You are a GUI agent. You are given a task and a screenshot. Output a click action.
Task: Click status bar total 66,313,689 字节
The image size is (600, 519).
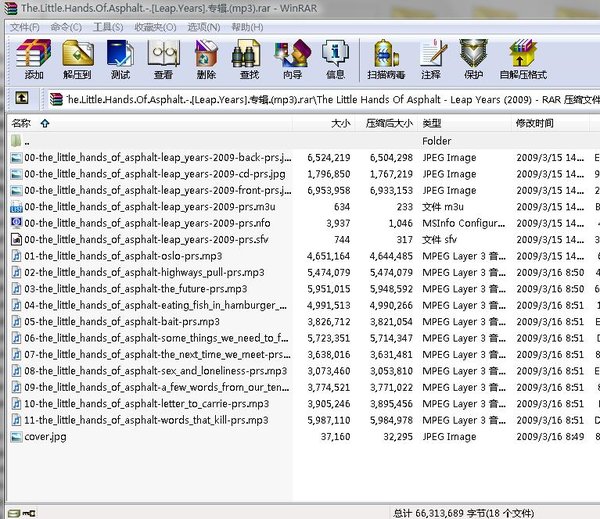[x=464, y=513]
